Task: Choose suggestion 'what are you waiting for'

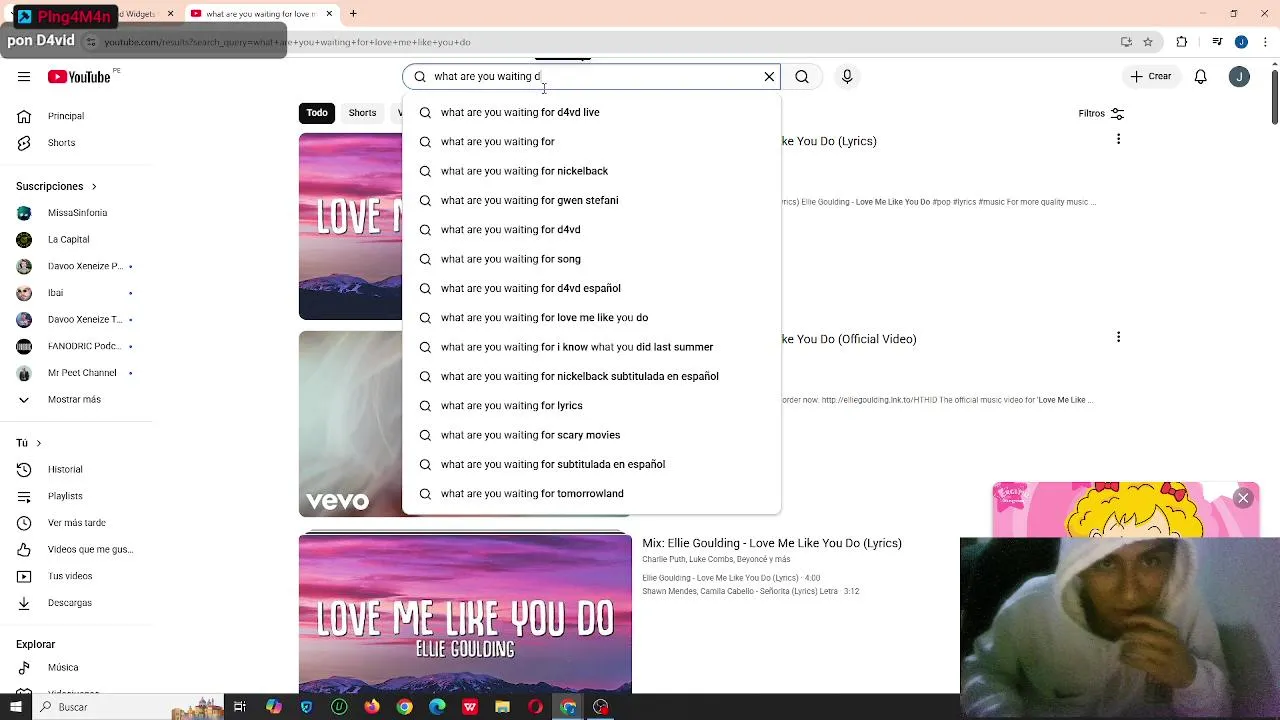Action: point(591,142)
